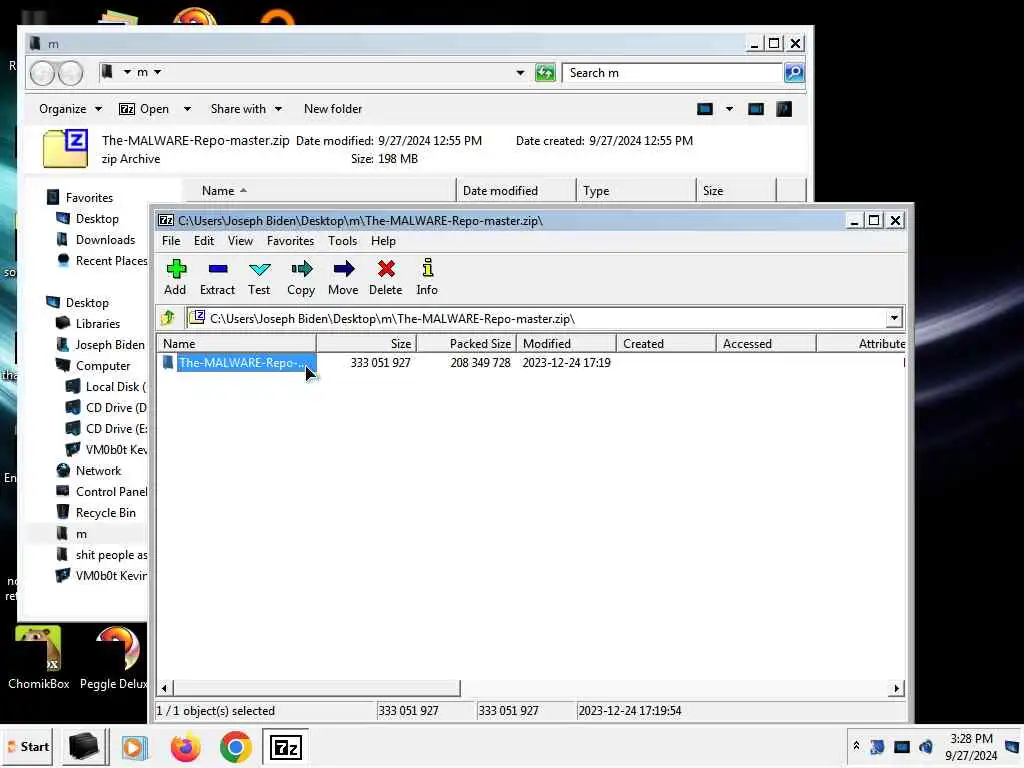Open media player from taskbar

pos(134,747)
